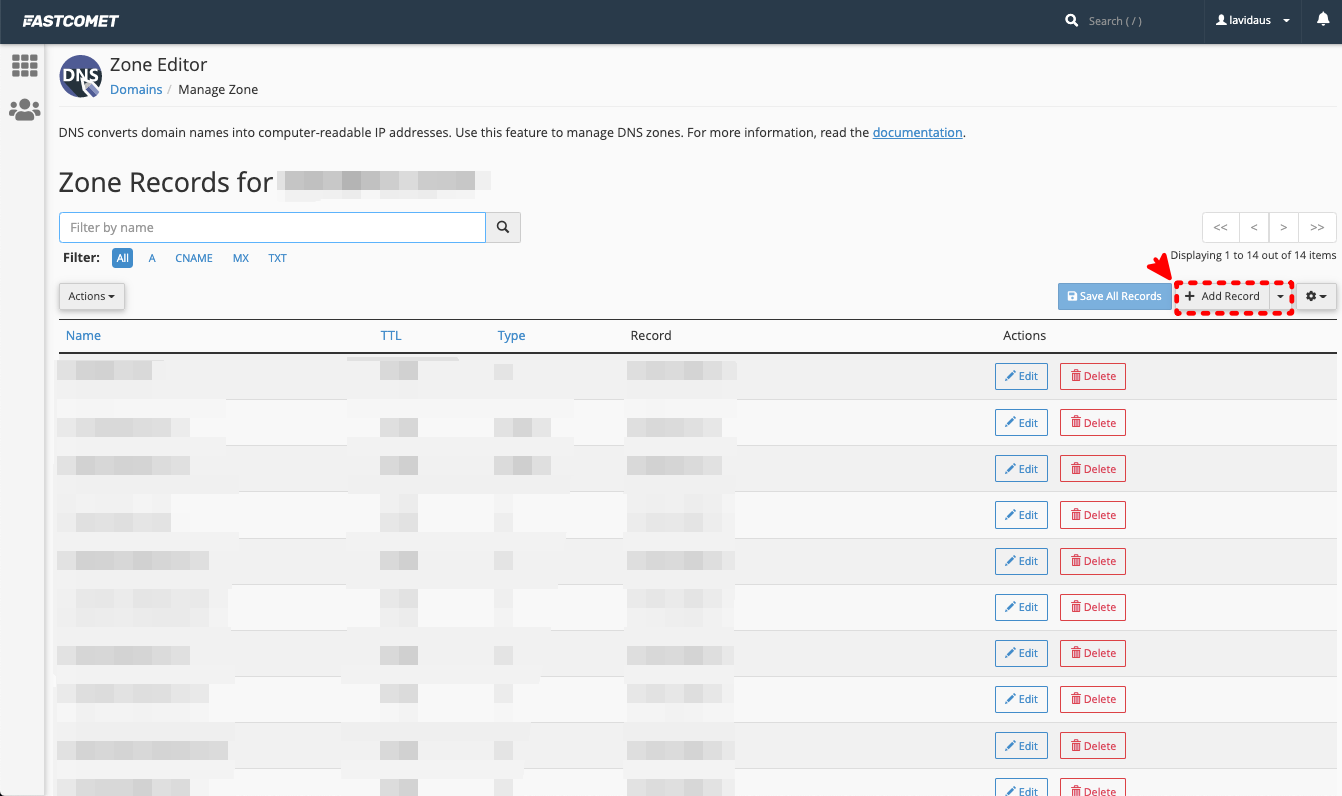Open the notifications bell
Image resolution: width=1342 pixels, height=796 pixels.
click(1322, 20)
